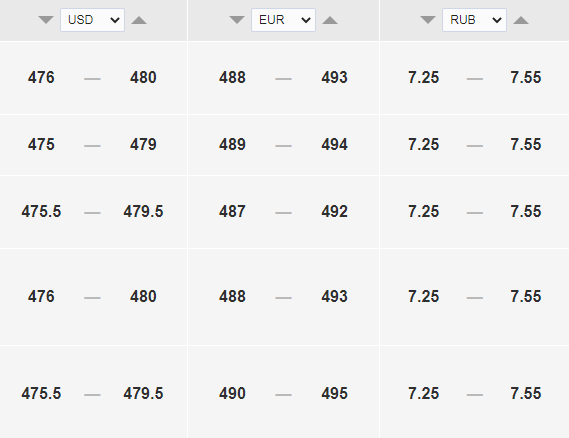The image size is (569, 438).
Task: Click the 479 USD sell rate
Action: point(143,145)
